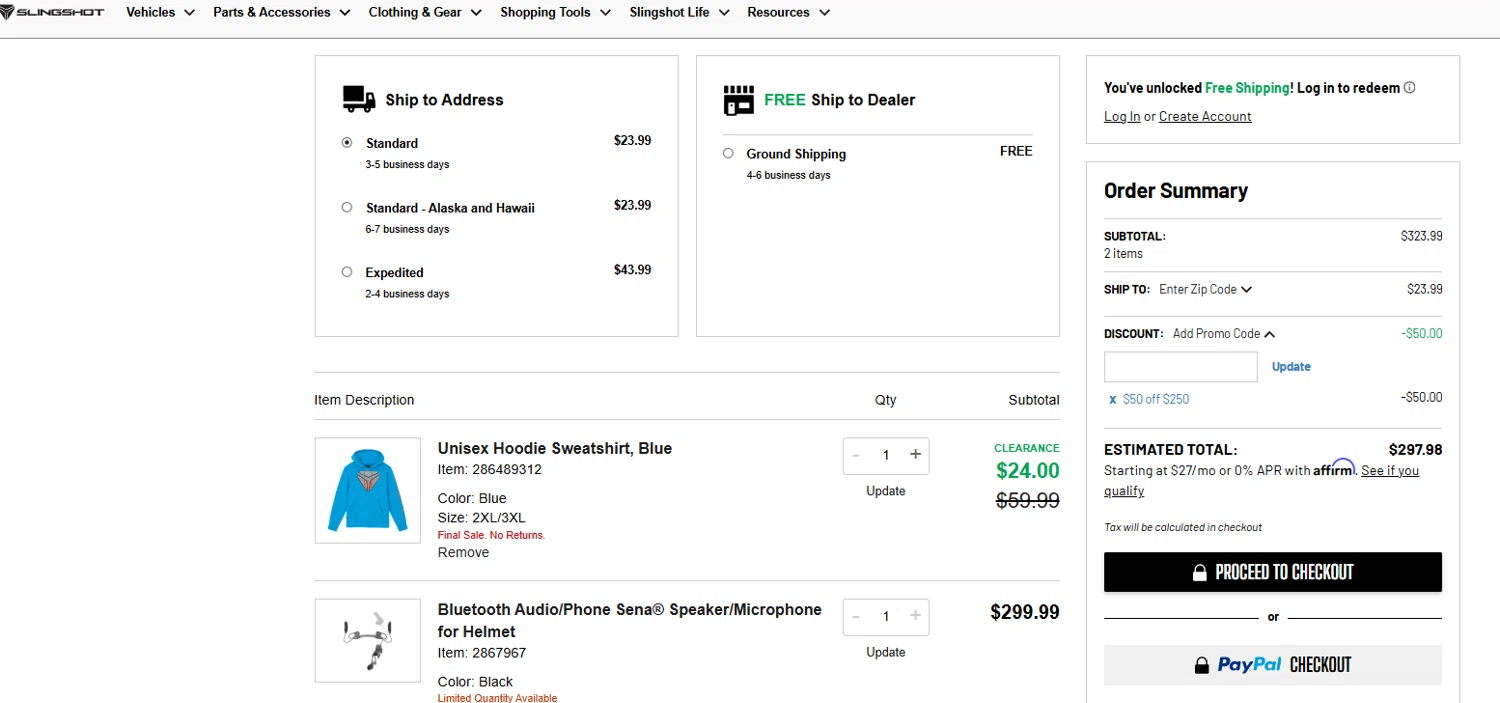Click the $299.99 item subtotal

pyautogui.click(x=1025, y=612)
